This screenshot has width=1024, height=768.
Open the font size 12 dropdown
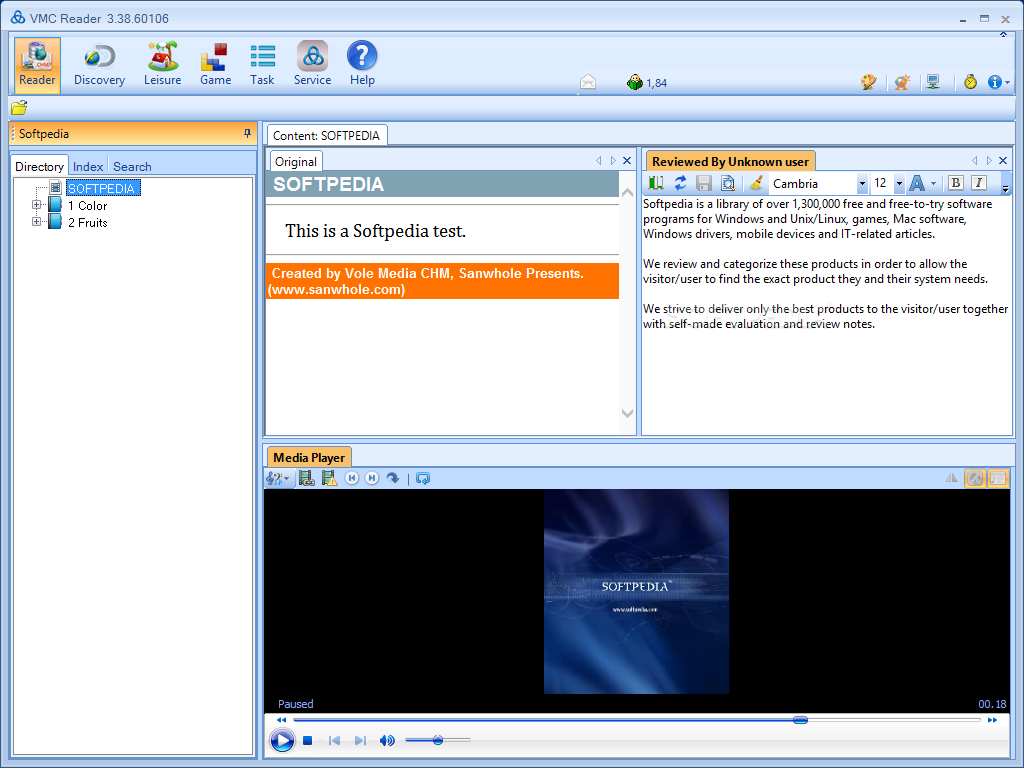click(899, 184)
